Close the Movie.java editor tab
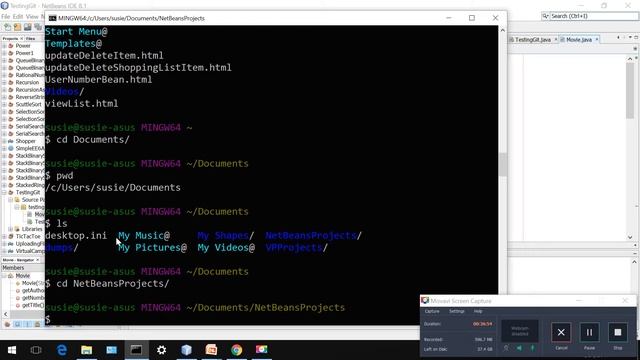 click(597, 40)
